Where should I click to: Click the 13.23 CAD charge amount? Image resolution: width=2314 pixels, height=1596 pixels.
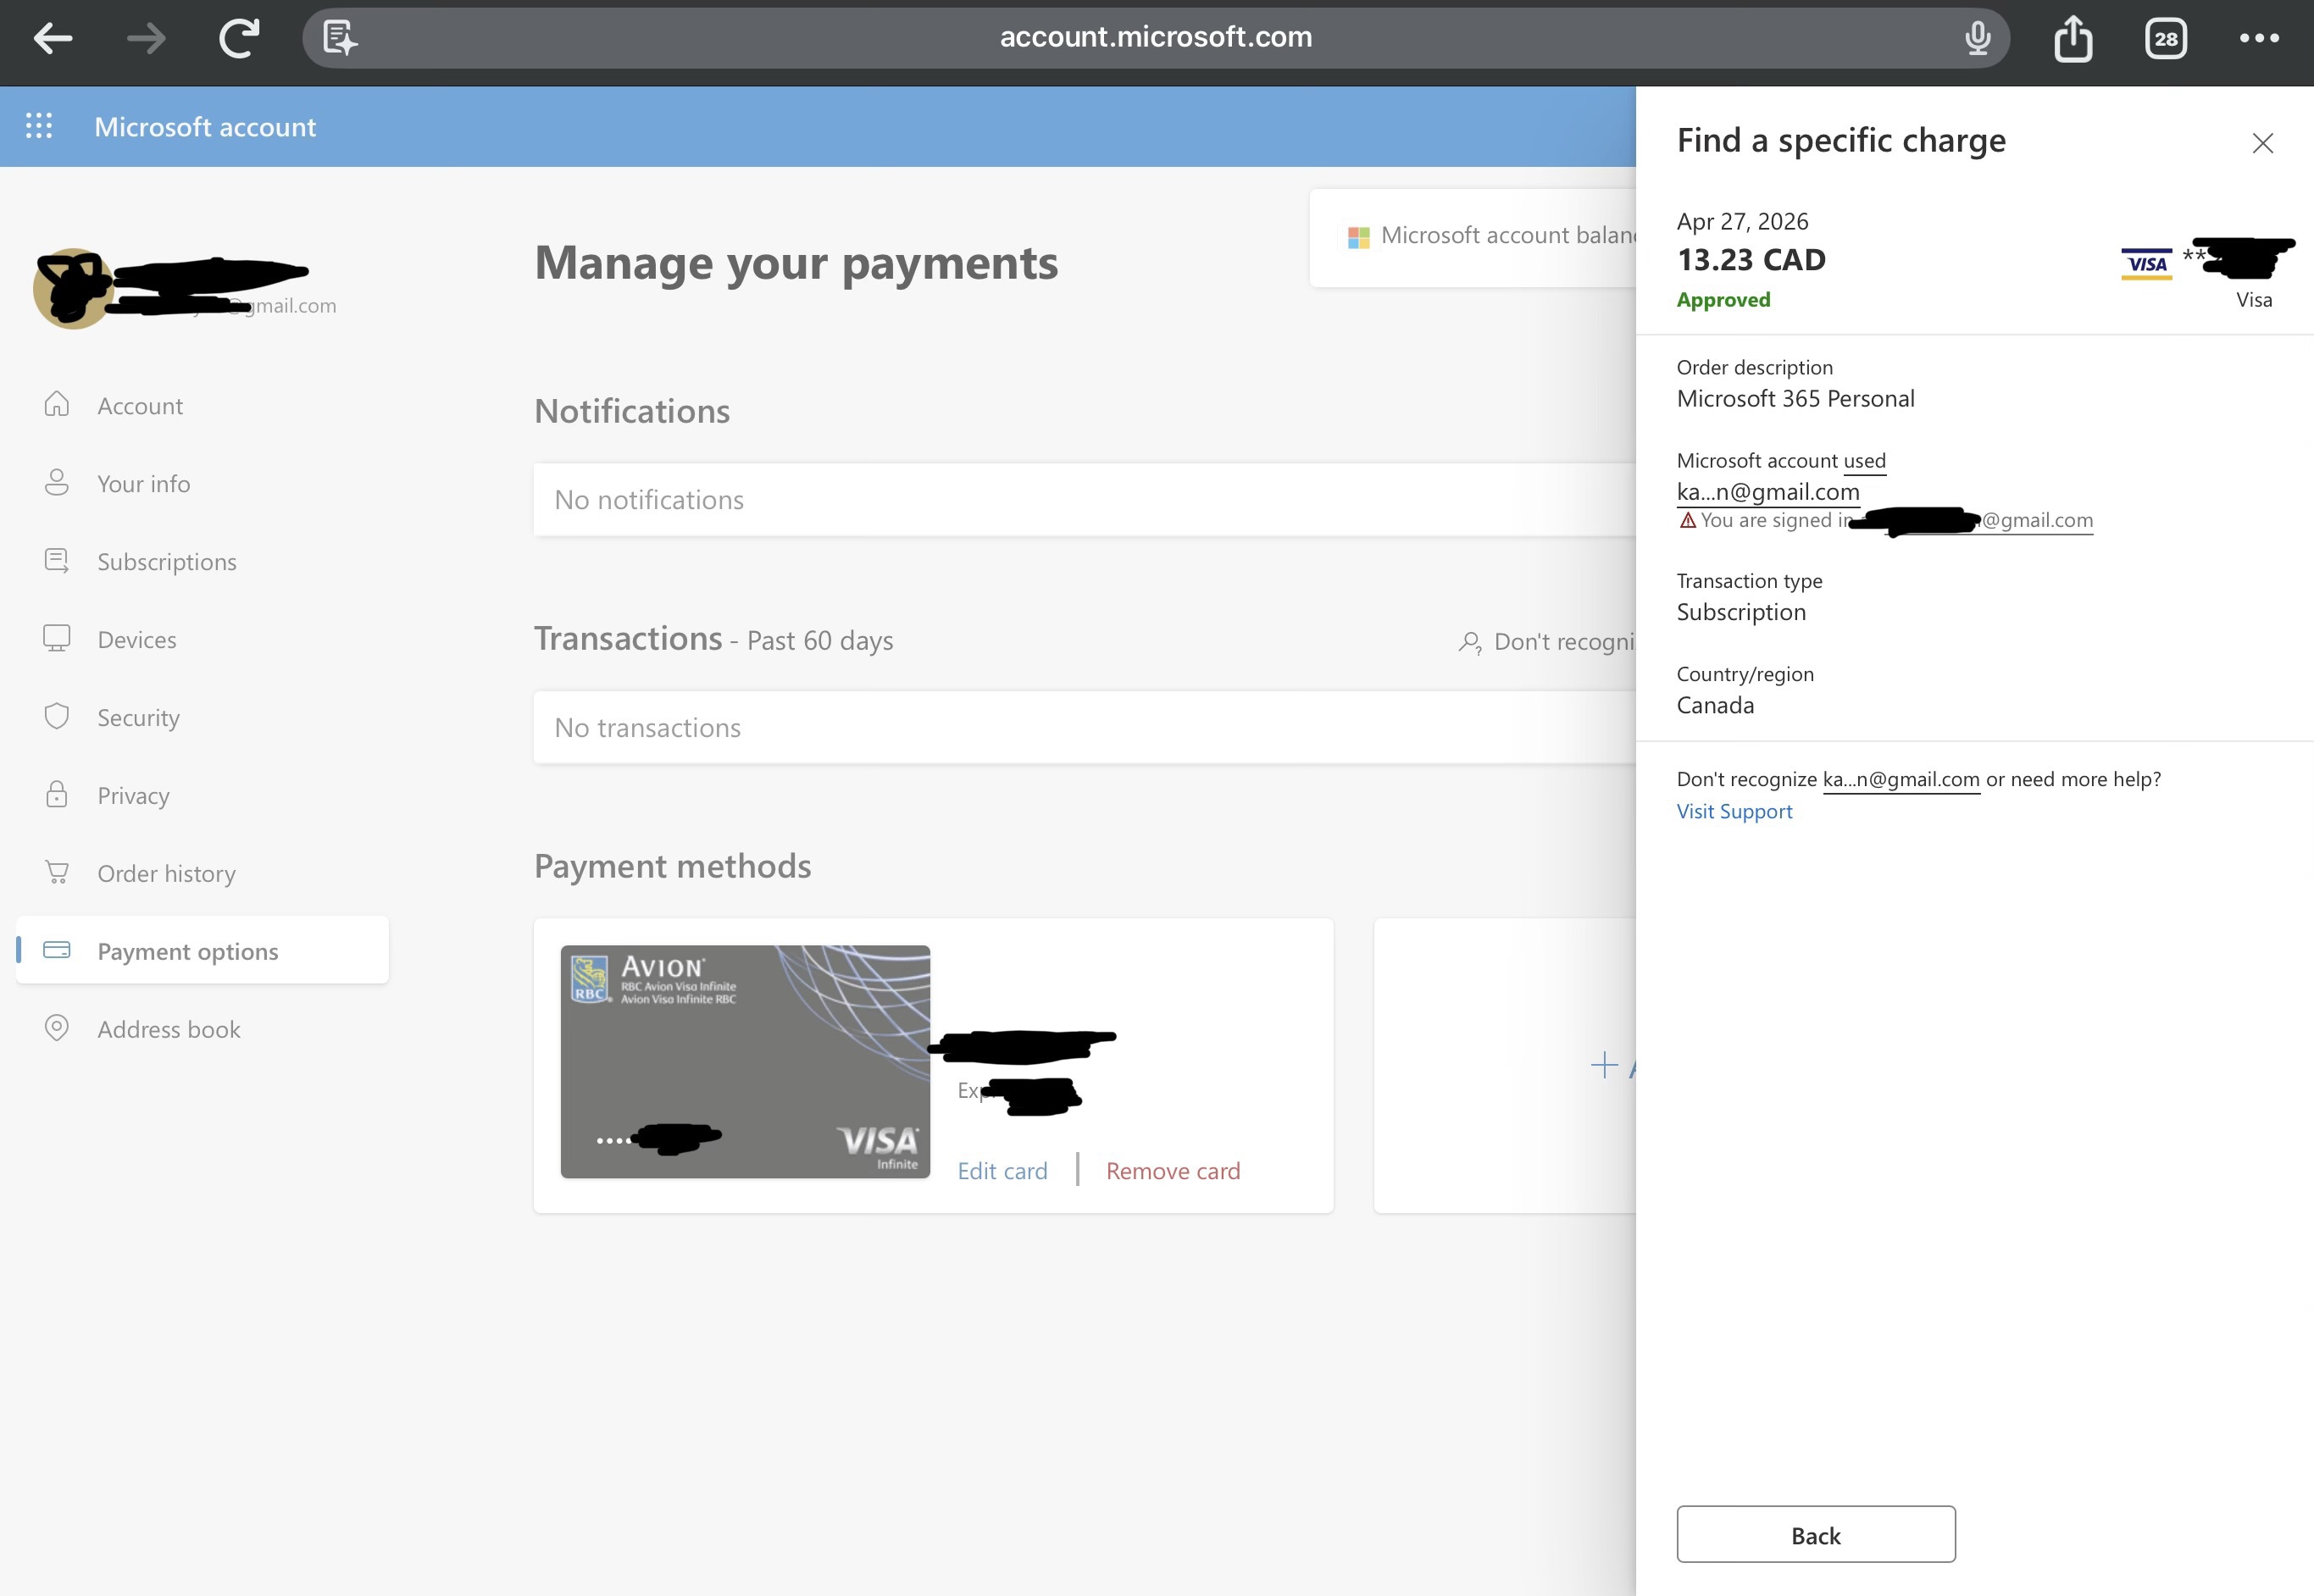pos(1751,260)
